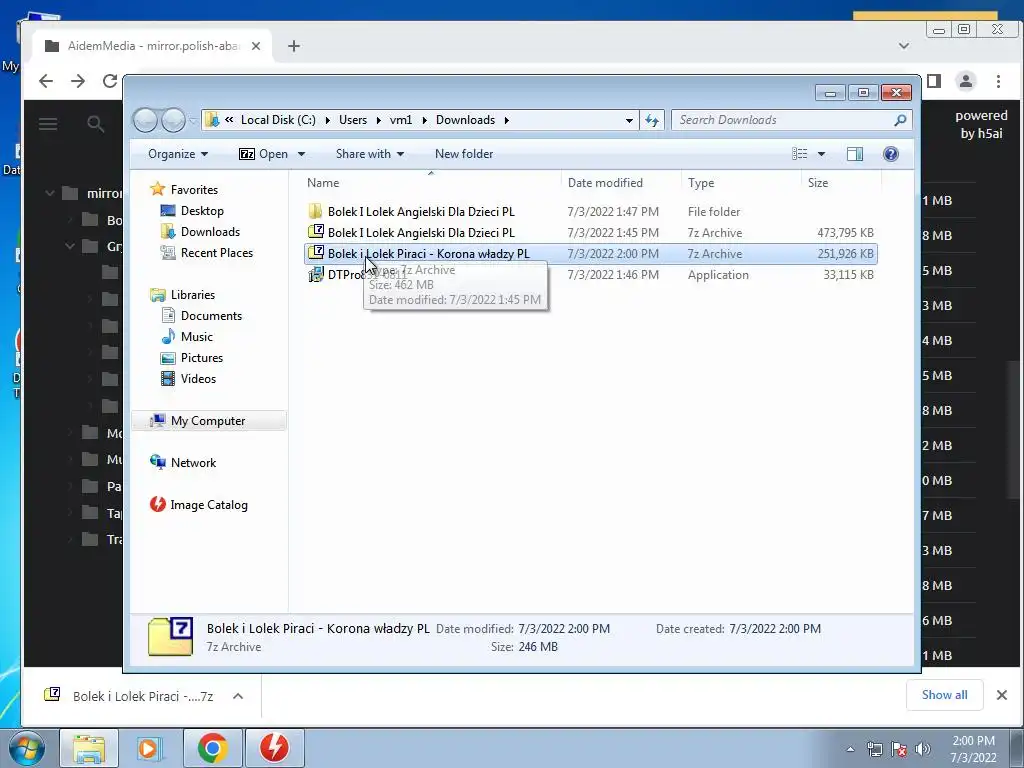1024x768 pixels.
Task: Select vm1 in the address path
Action: point(401,120)
